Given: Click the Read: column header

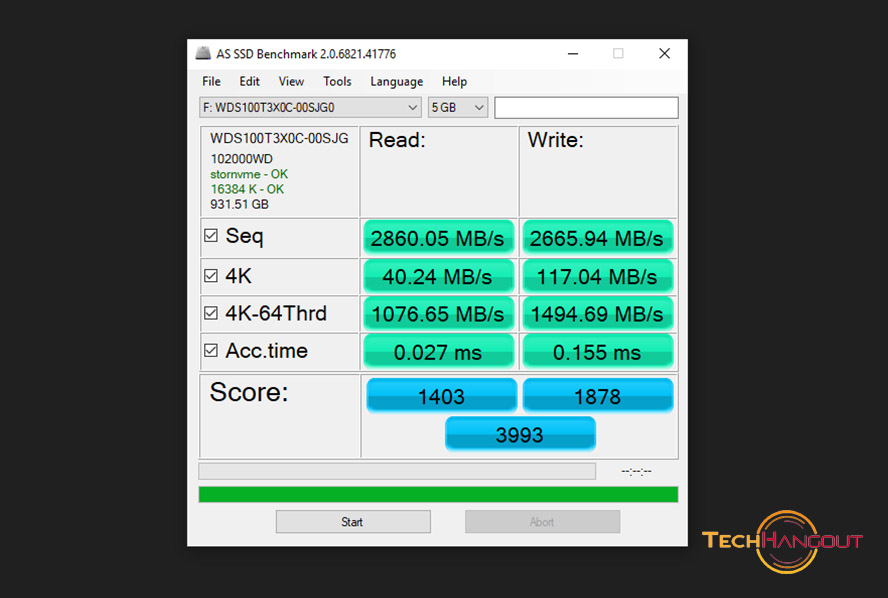Looking at the screenshot, I should 397,140.
